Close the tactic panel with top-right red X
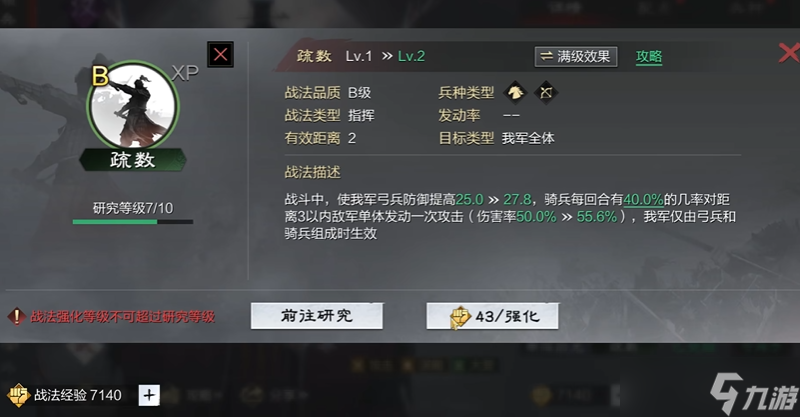This screenshot has height=417, width=800. pyautogui.click(x=789, y=53)
